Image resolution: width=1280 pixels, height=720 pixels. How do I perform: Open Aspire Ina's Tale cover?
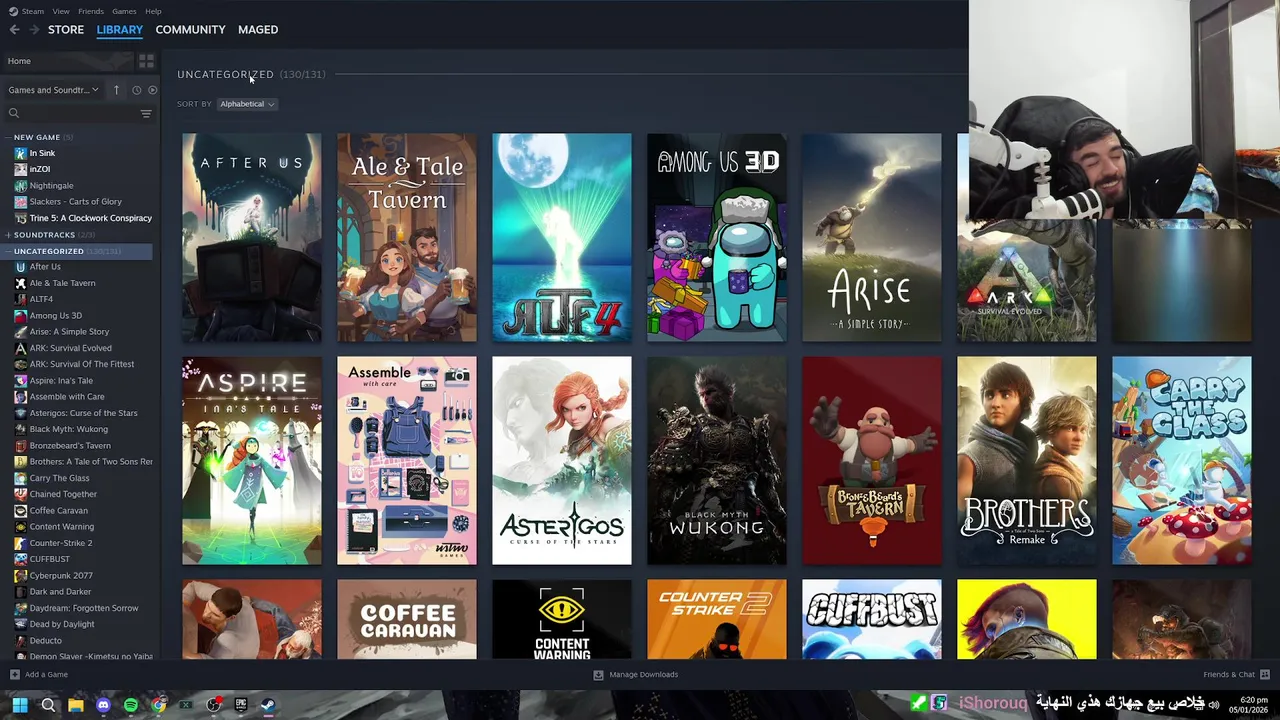(x=252, y=461)
